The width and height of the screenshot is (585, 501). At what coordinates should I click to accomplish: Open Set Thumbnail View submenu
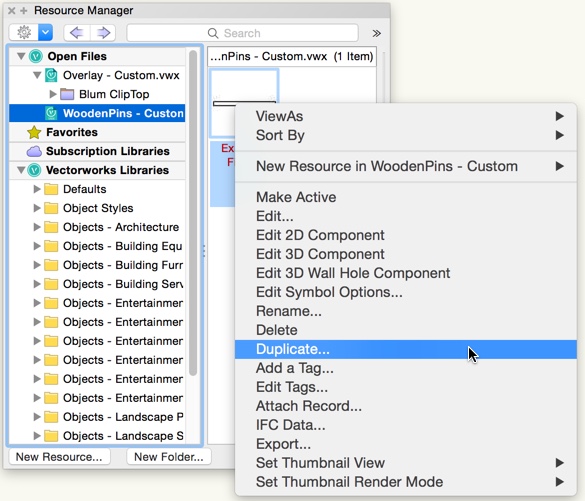point(406,463)
